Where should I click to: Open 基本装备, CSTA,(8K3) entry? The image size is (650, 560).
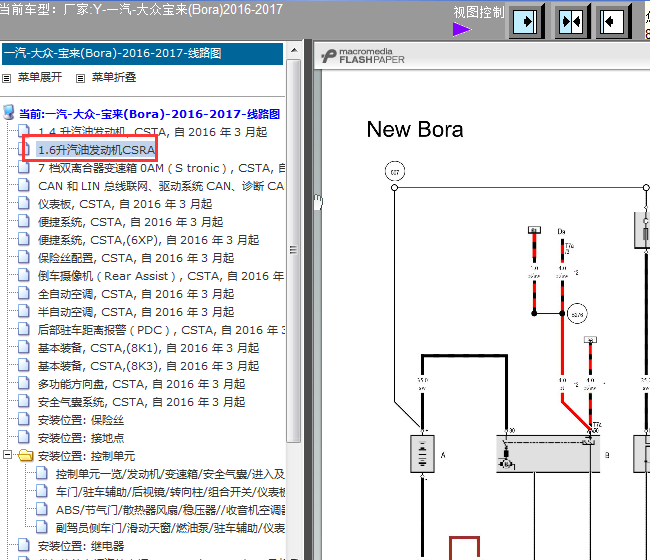point(148,366)
